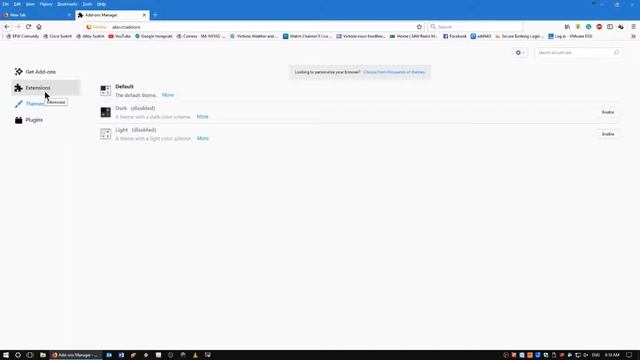
Task: Open a new tab with plus
Action: (155, 15)
